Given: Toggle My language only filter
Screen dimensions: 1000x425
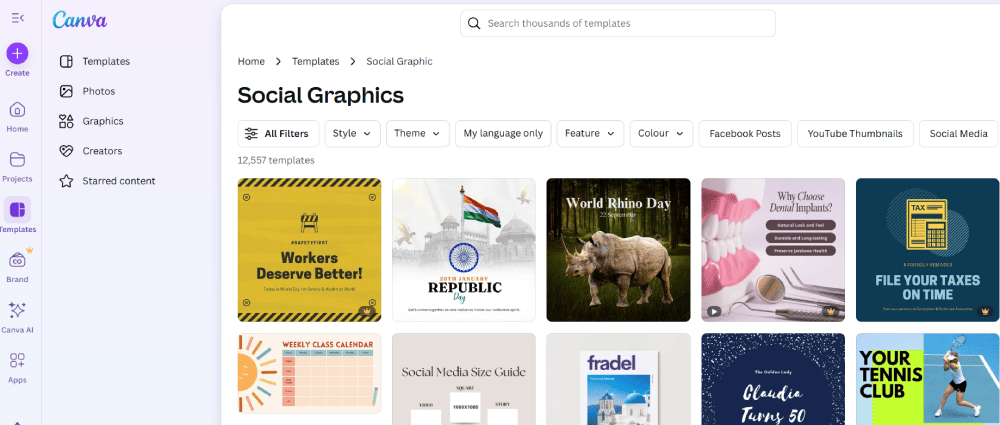Looking at the screenshot, I should pyautogui.click(x=503, y=133).
